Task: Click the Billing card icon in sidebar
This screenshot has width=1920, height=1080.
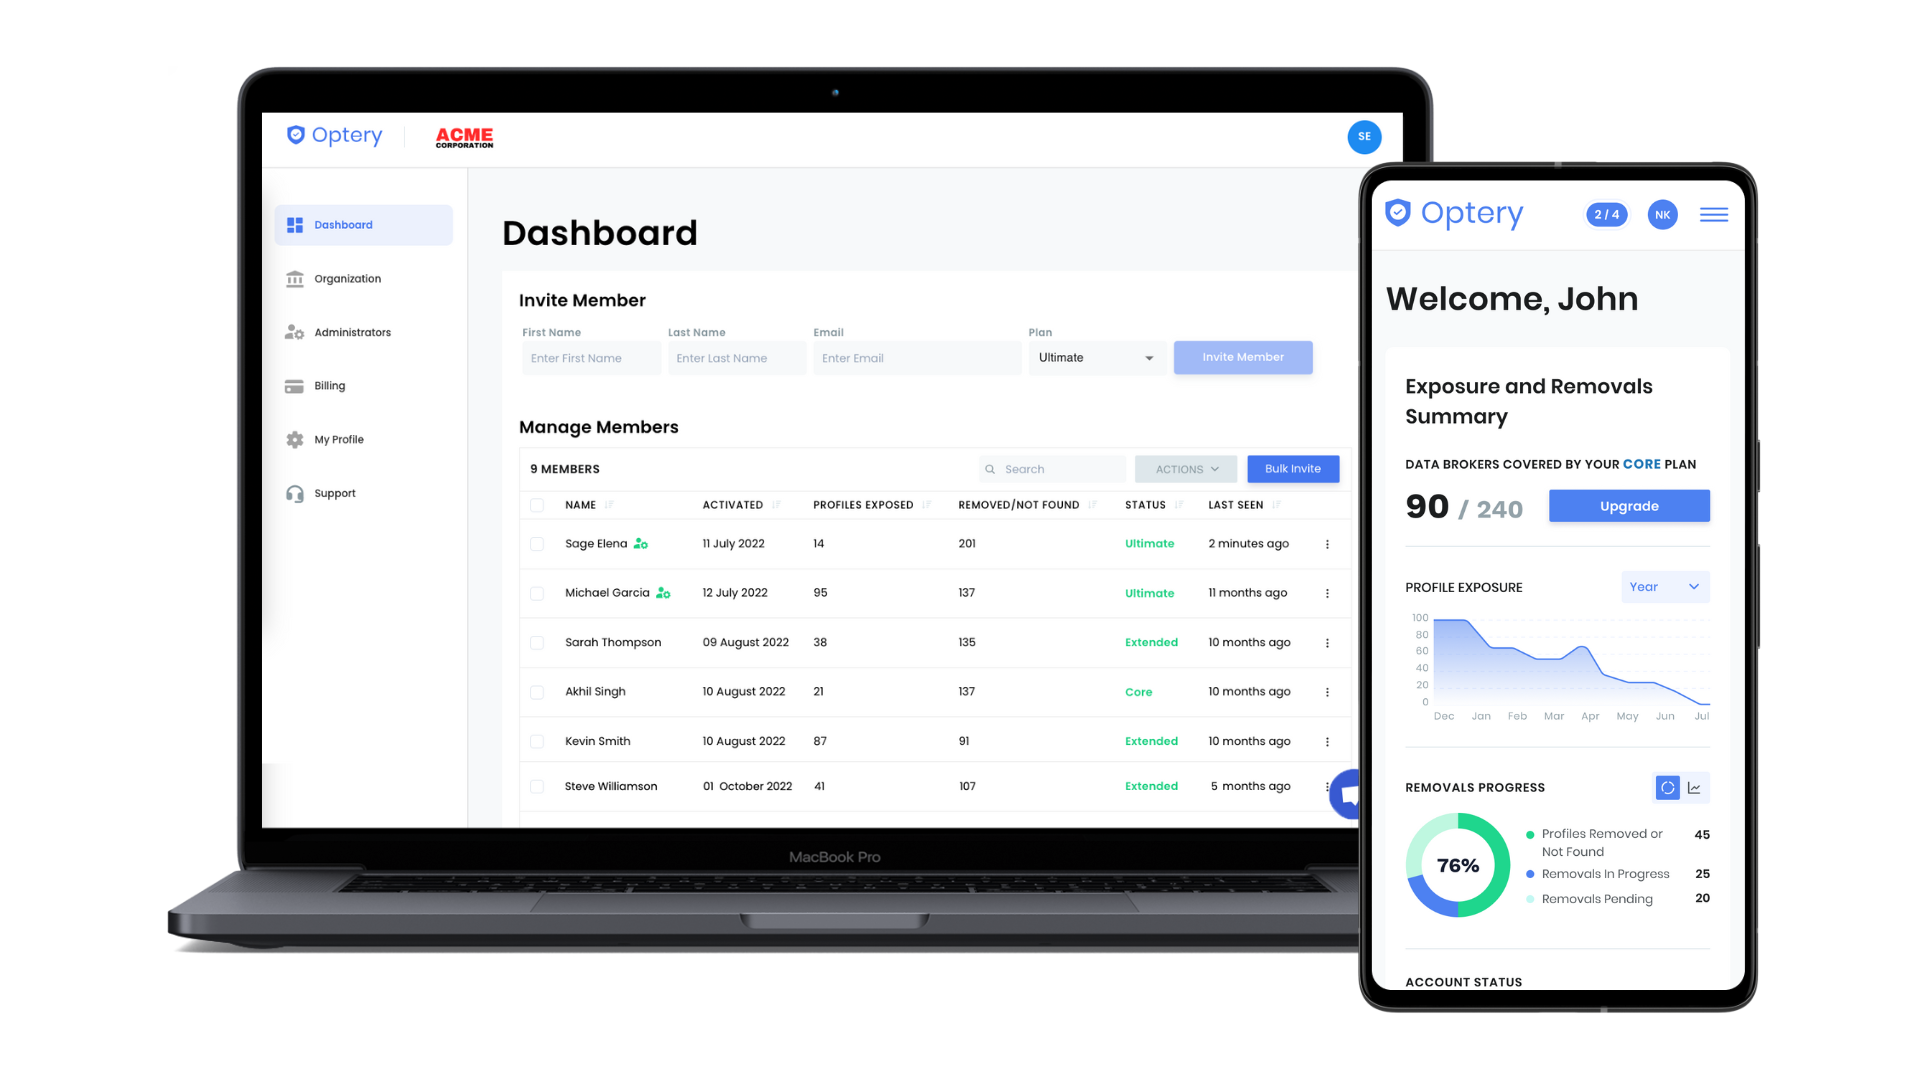Action: coord(293,385)
